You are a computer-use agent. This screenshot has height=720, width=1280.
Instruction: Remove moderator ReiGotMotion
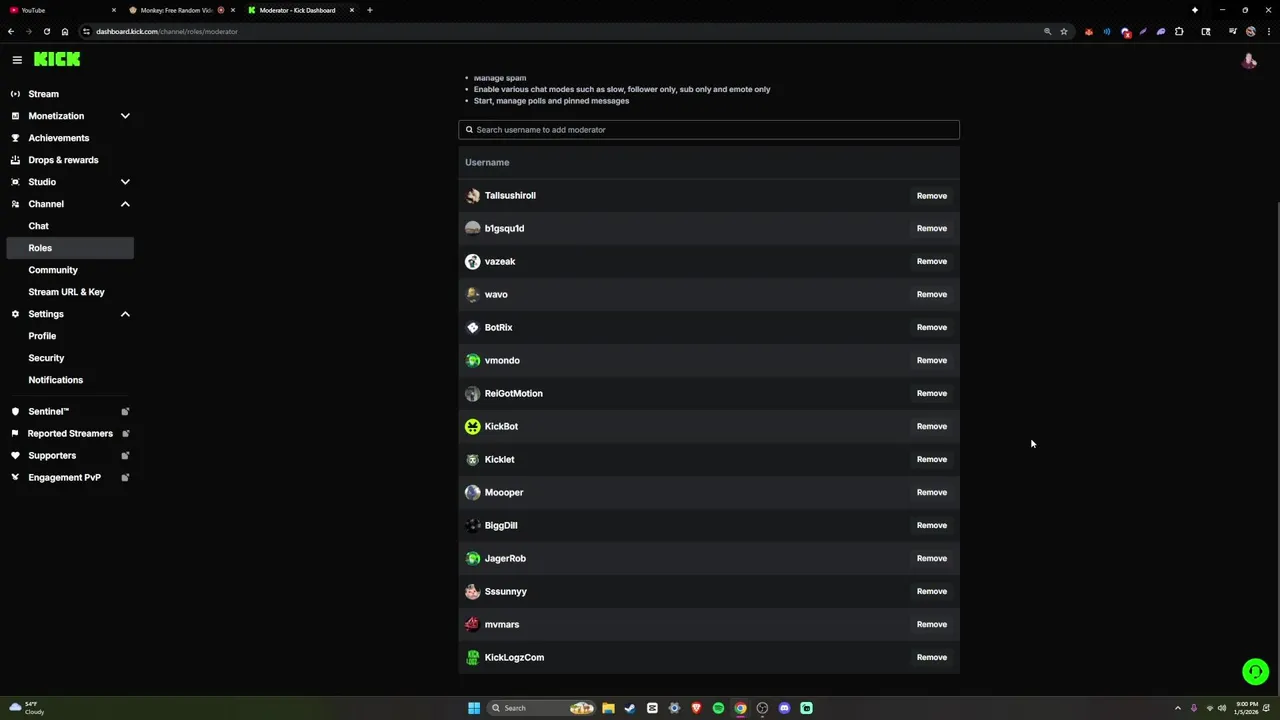[x=931, y=394]
